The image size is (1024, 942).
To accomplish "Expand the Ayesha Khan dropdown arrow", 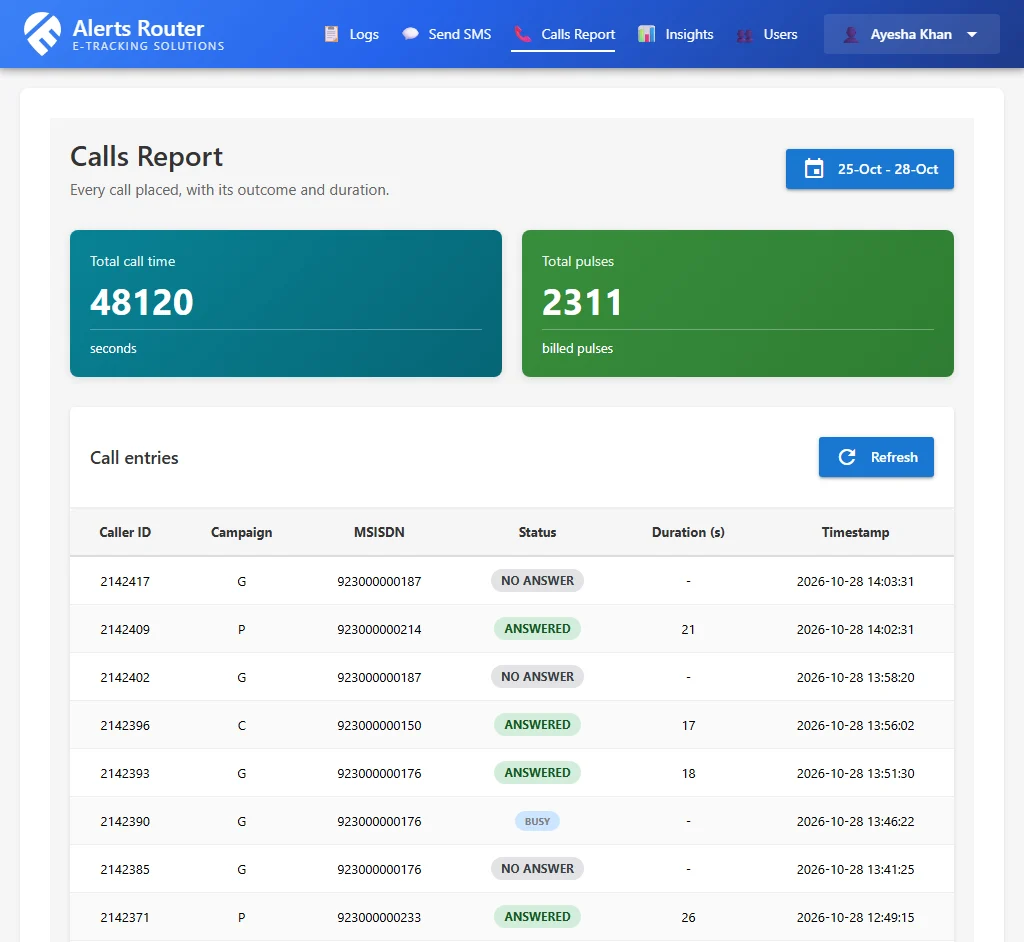I will [972, 34].
